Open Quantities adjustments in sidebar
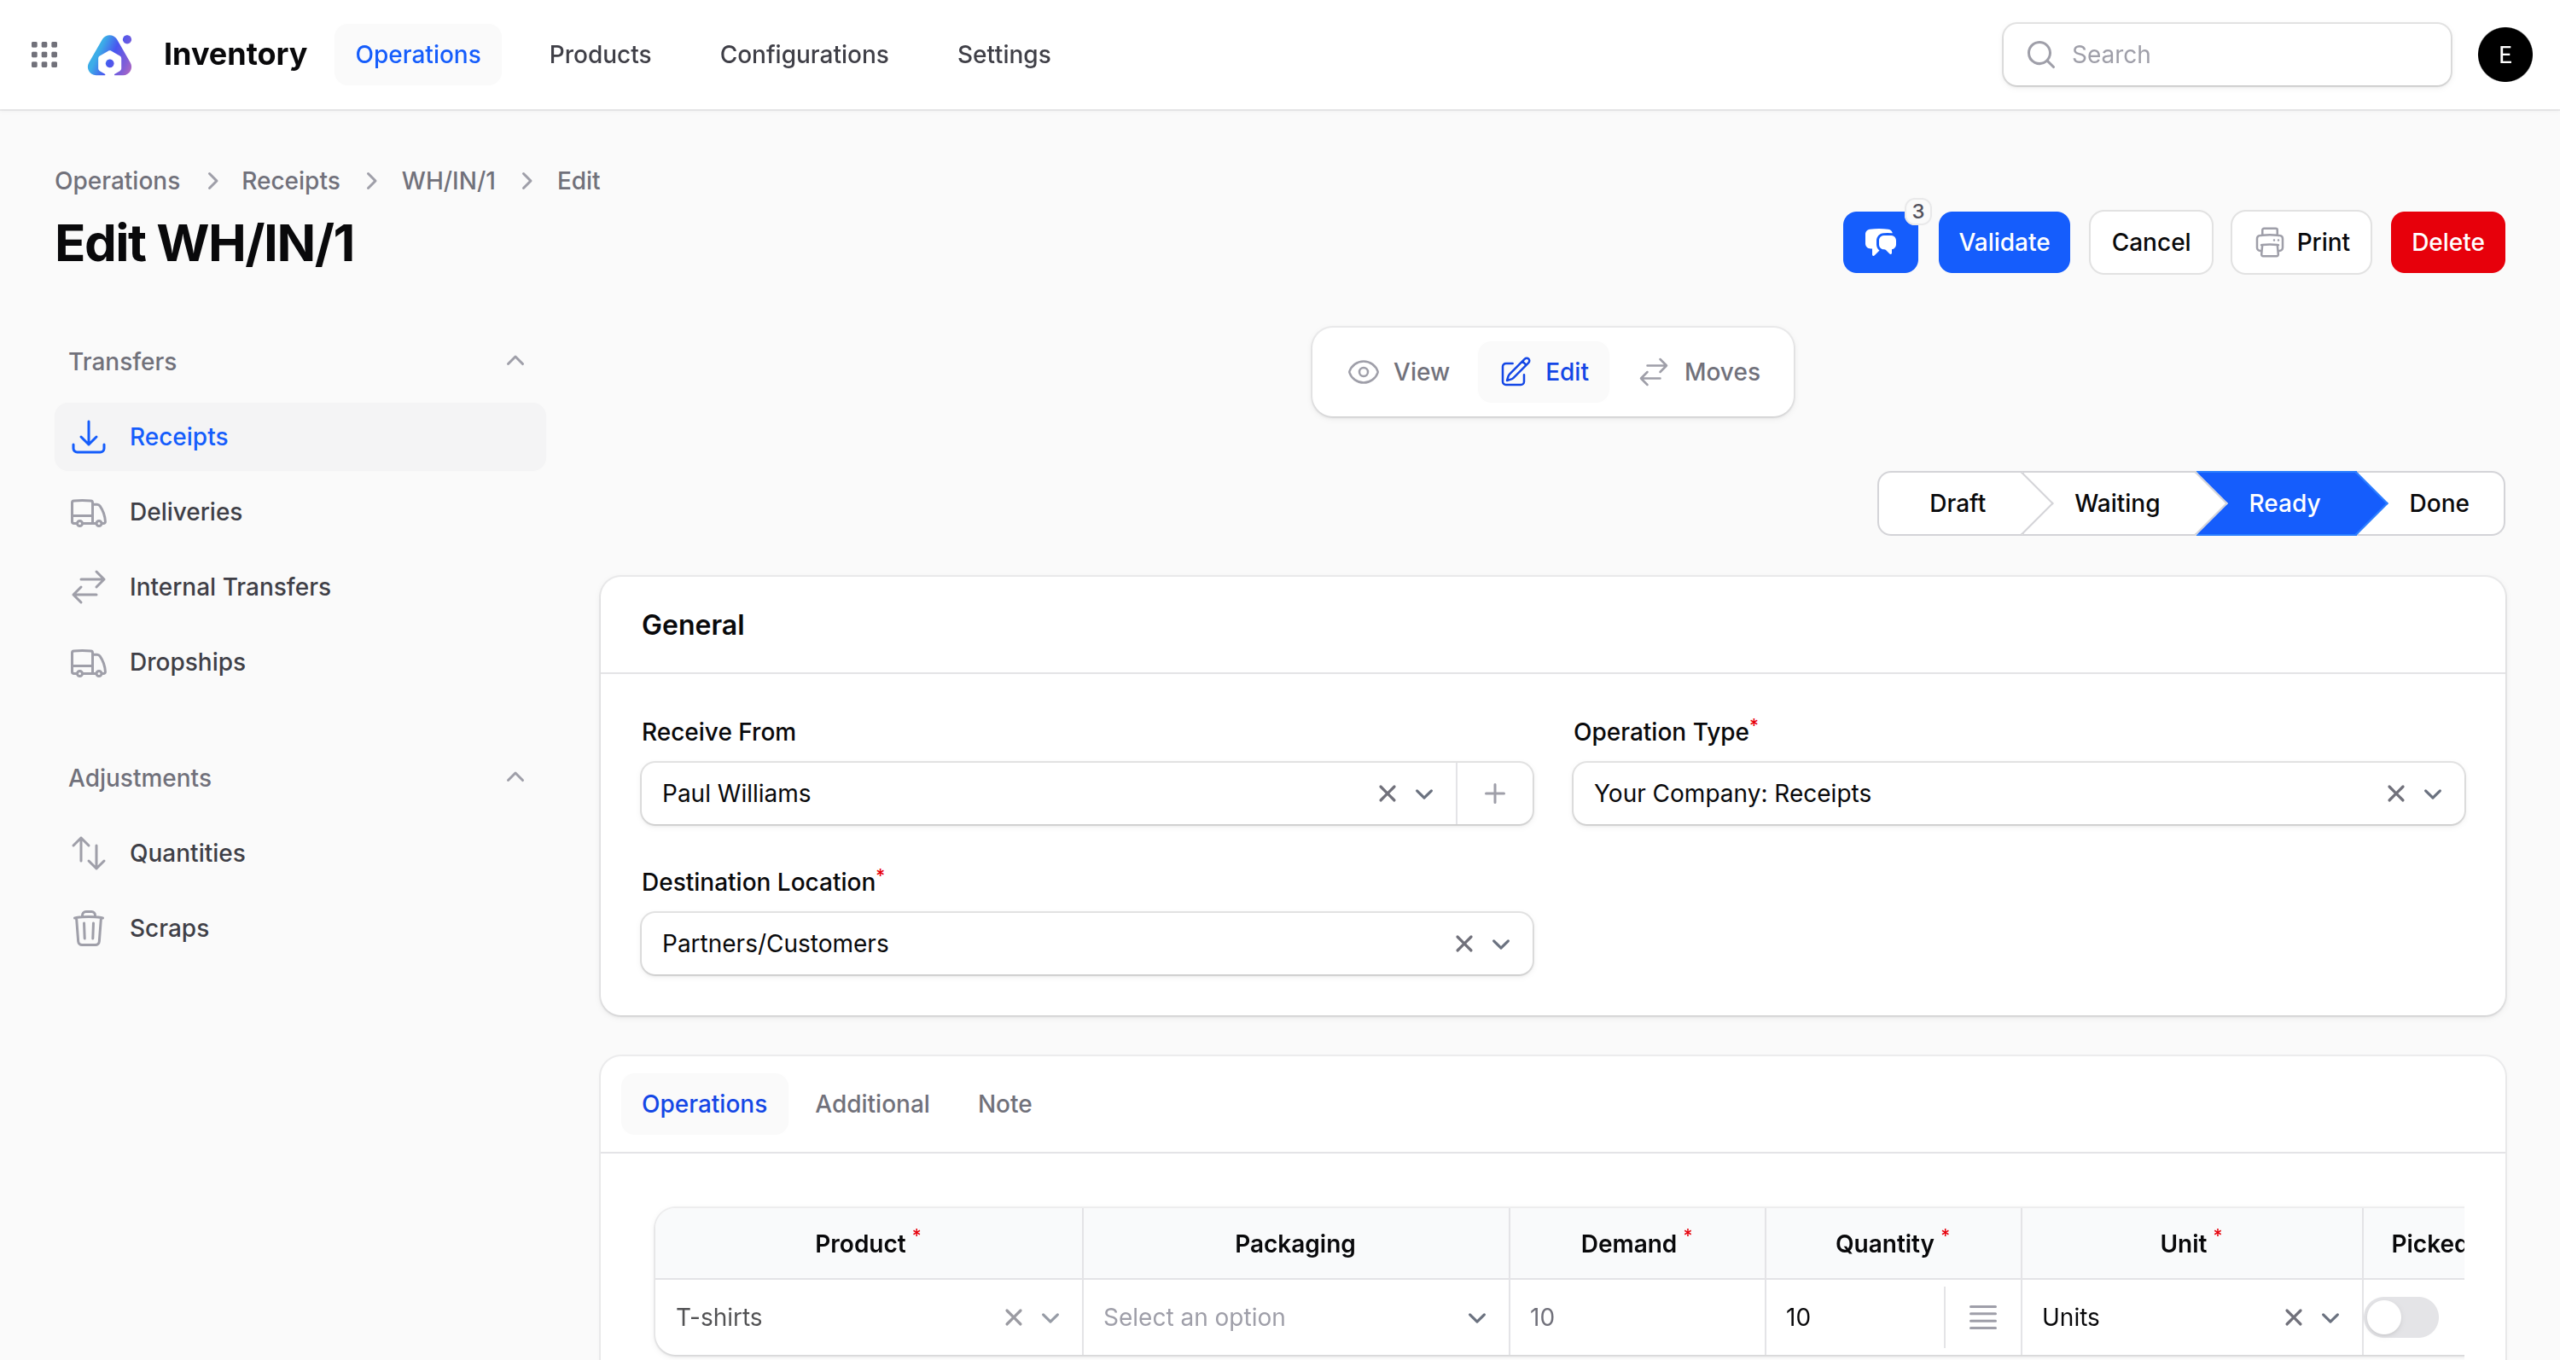Viewport: 2560px width, 1360px height. click(x=187, y=853)
